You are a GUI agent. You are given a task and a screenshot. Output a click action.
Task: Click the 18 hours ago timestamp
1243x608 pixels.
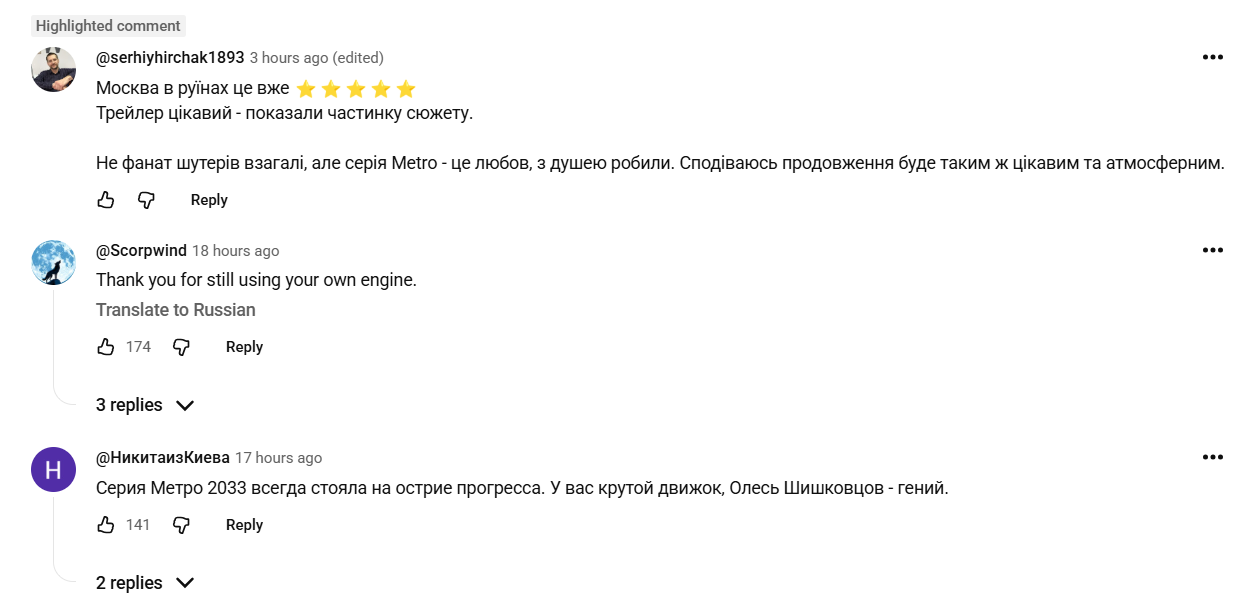235,250
